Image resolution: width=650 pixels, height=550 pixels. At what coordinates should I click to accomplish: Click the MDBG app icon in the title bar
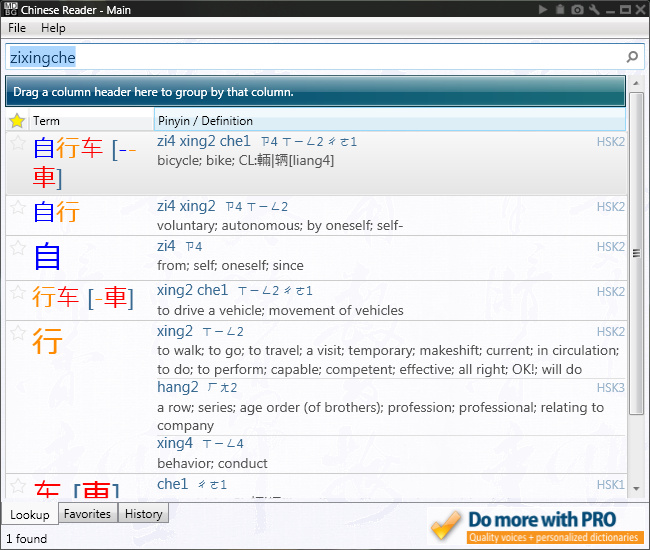(x=10, y=9)
